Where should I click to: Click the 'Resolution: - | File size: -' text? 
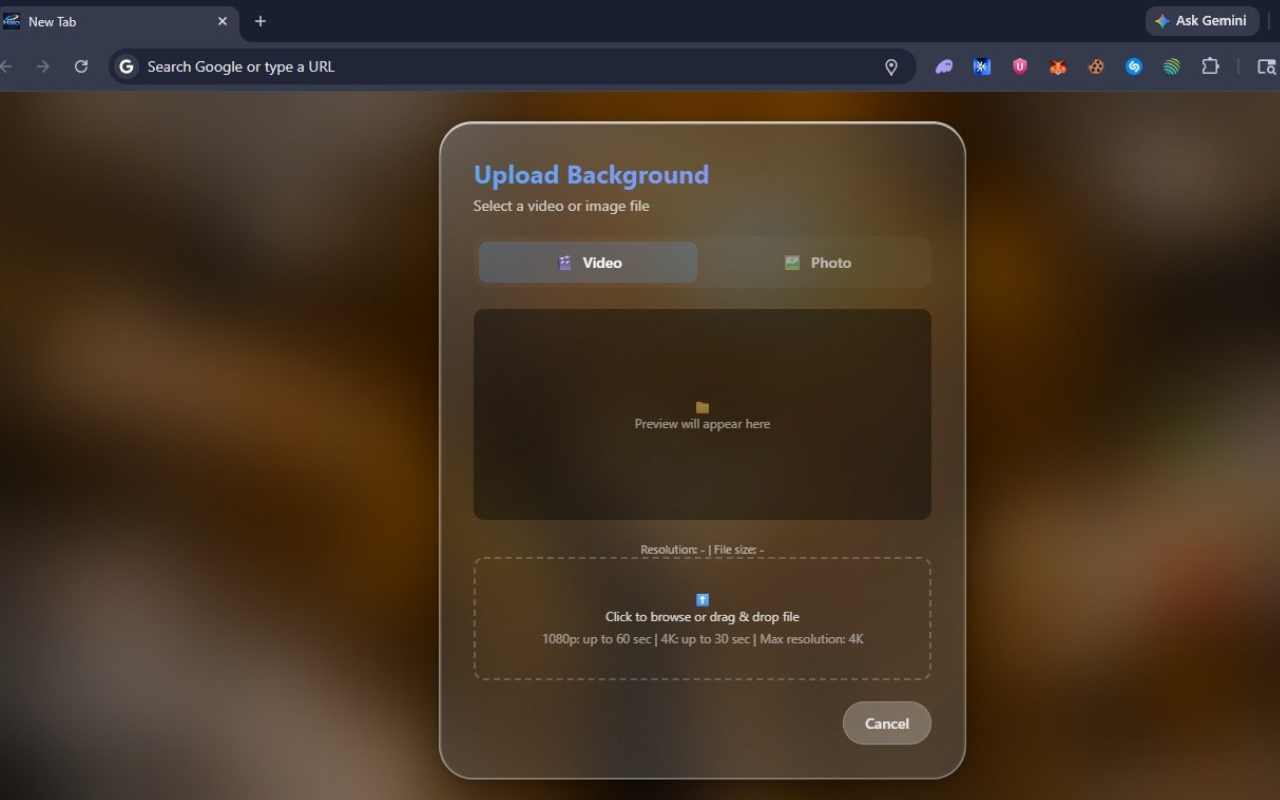click(702, 550)
